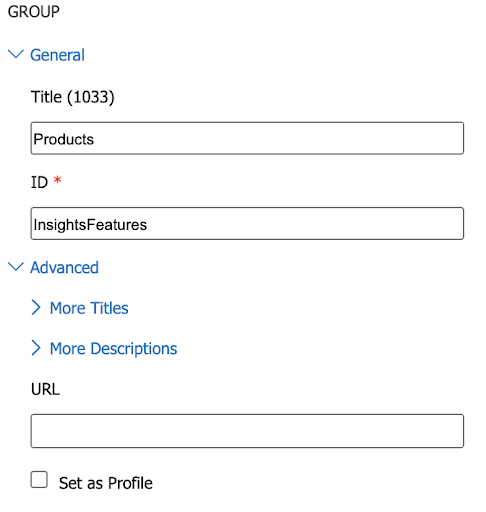Image resolution: width=486 pixels, height=512 pixels.
Task: Click the Title (1033) field label
Action: coord(72,97)
